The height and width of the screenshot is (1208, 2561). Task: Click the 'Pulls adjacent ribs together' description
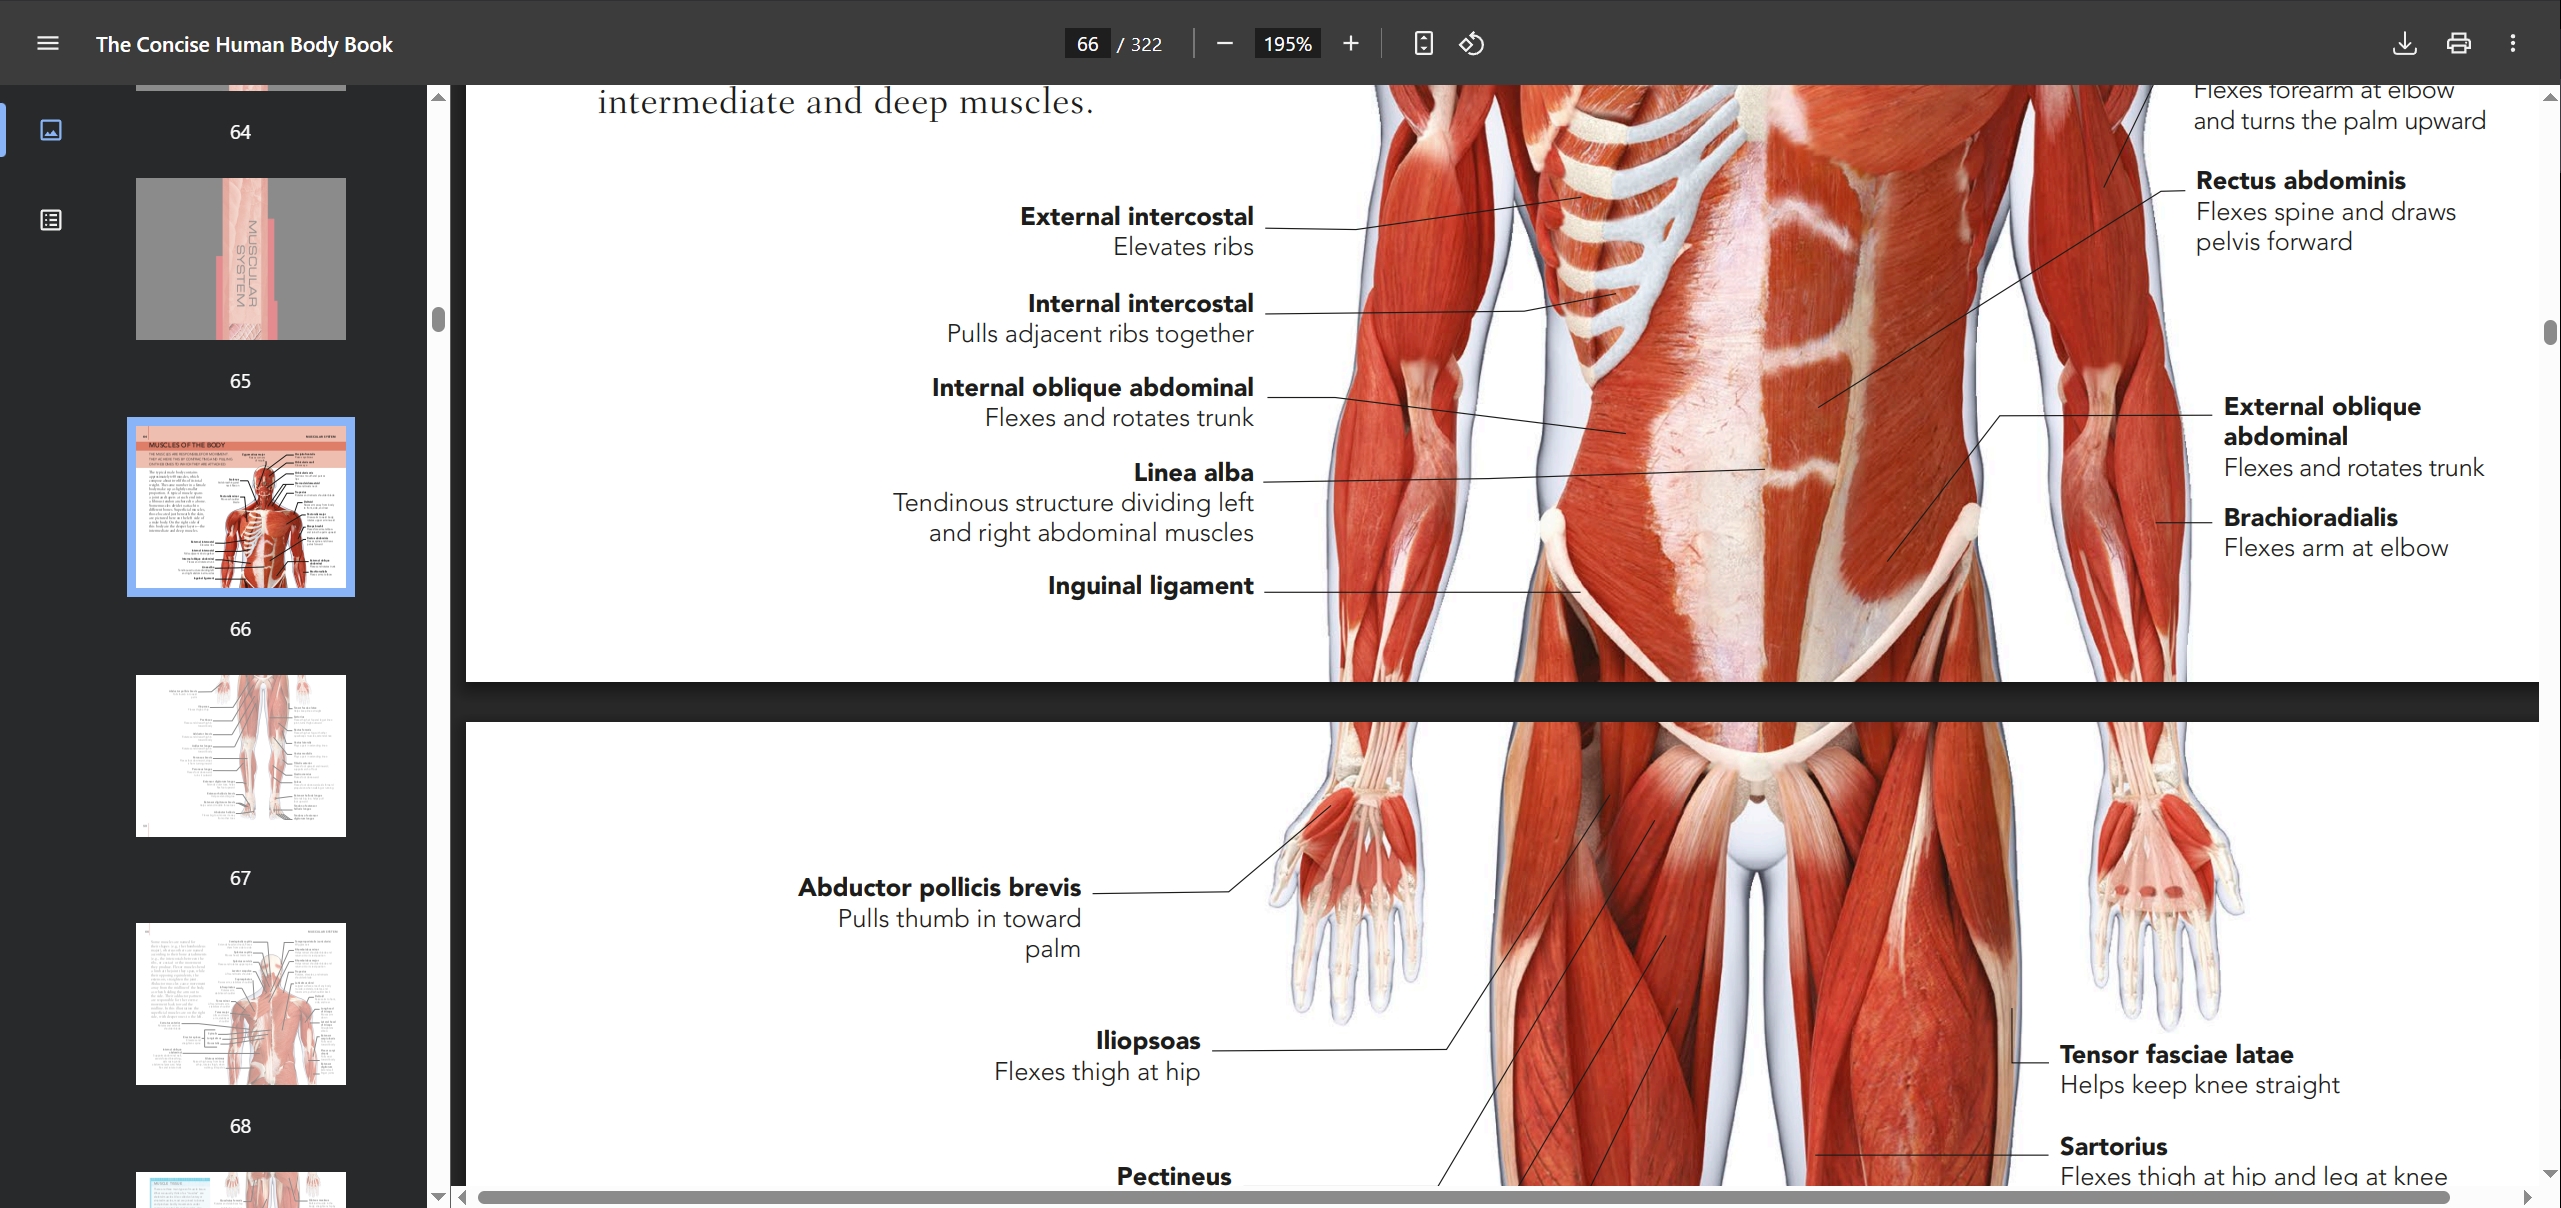[1100, 334]
